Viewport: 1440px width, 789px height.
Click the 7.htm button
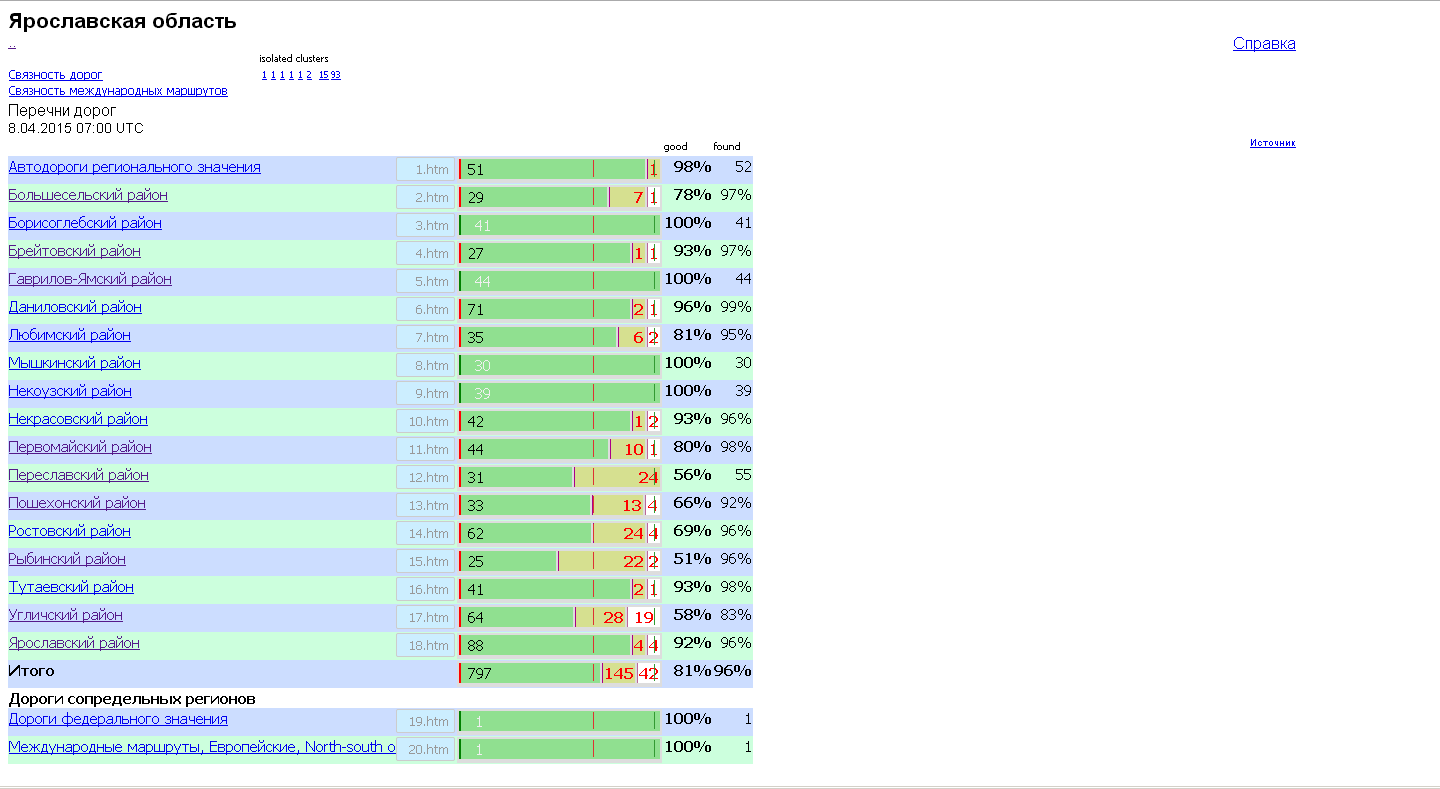click(x=426, y=338)
